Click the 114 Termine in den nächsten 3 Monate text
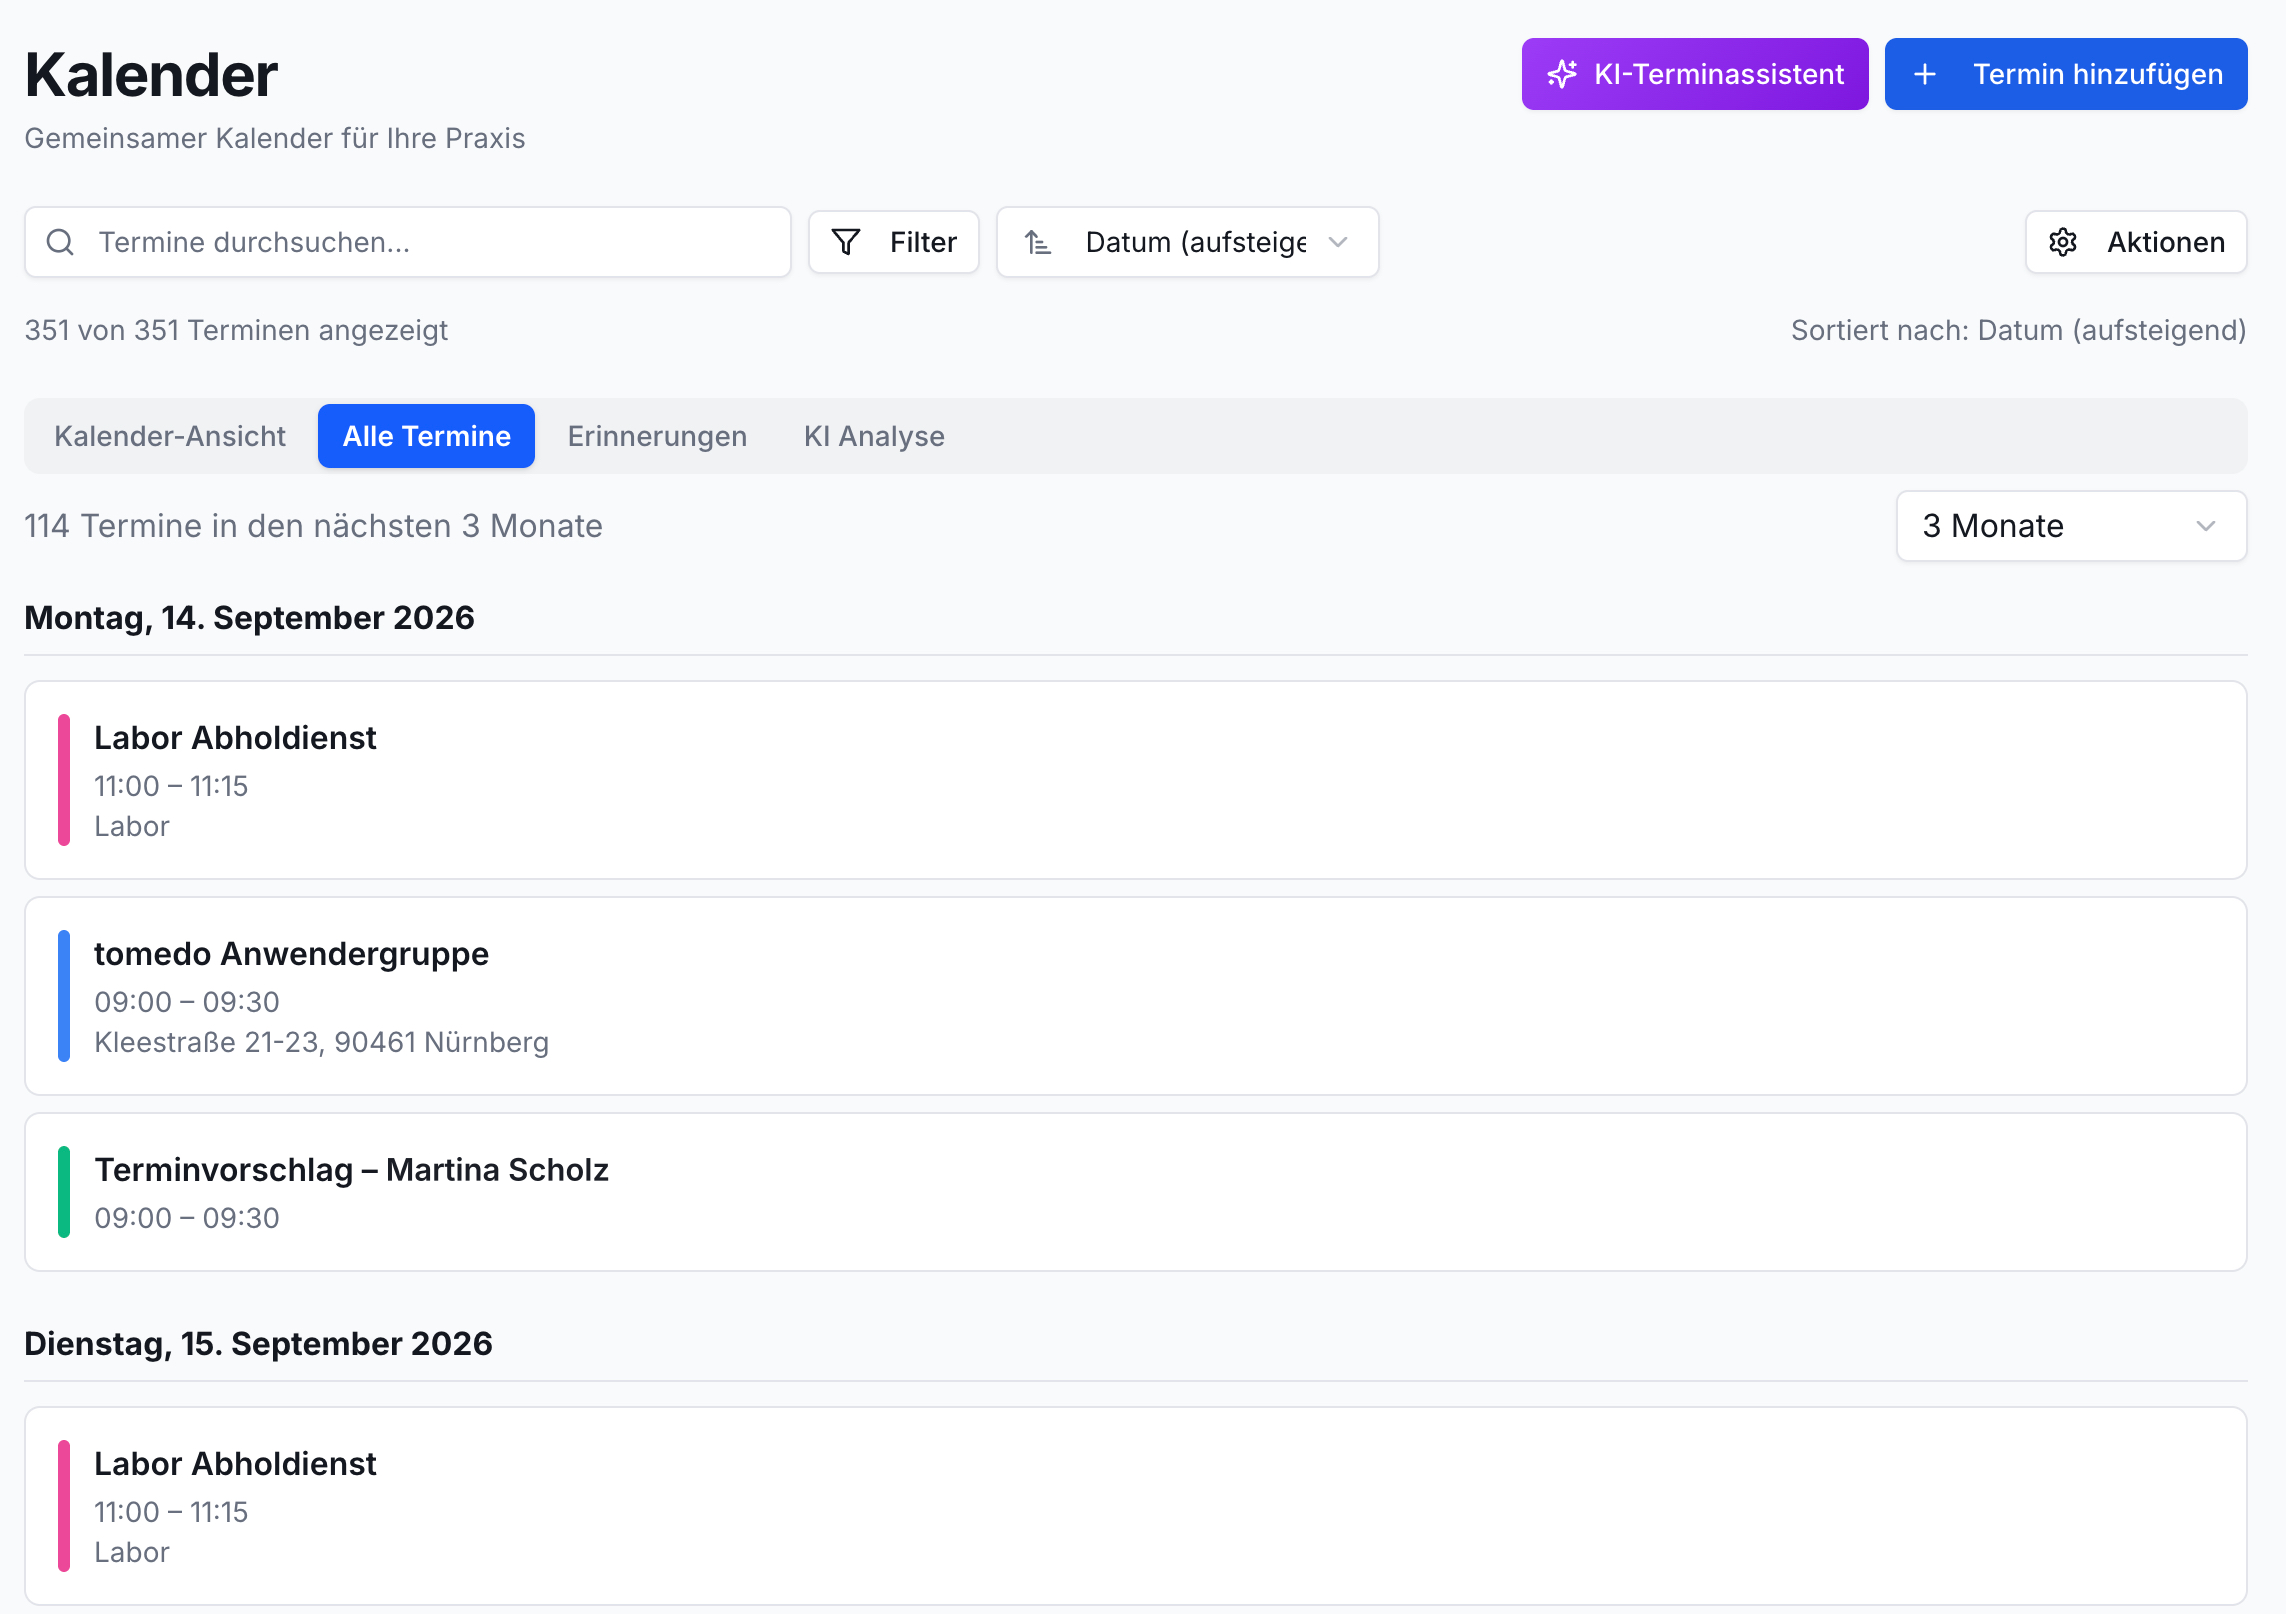The width and height of the screenshot is (2286, 1614). 313,526
